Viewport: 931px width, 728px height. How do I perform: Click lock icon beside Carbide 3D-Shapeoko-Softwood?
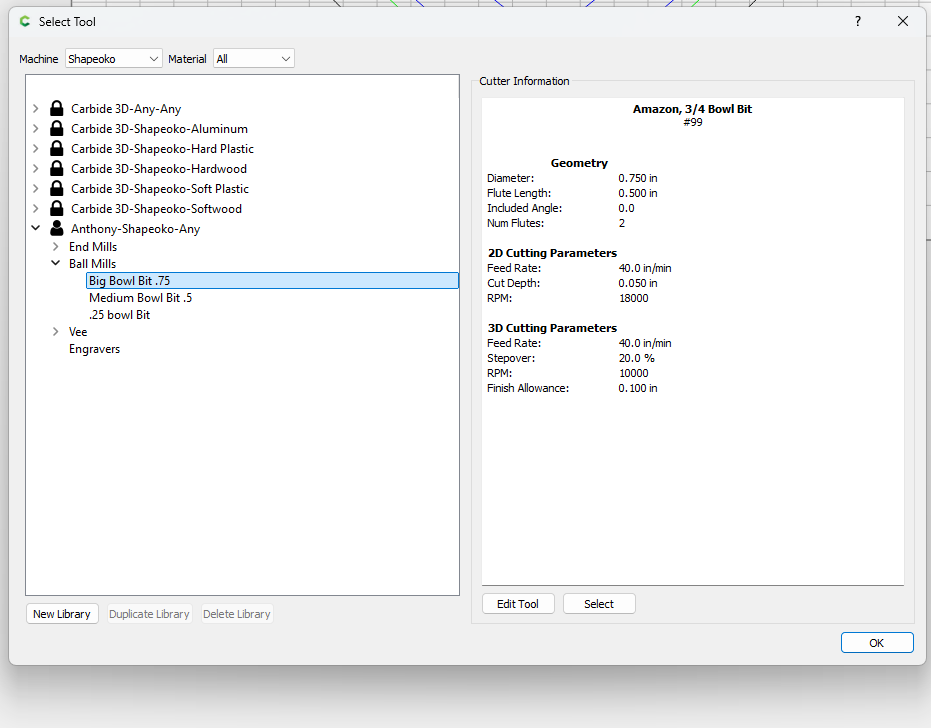click(x=57, y=209)
